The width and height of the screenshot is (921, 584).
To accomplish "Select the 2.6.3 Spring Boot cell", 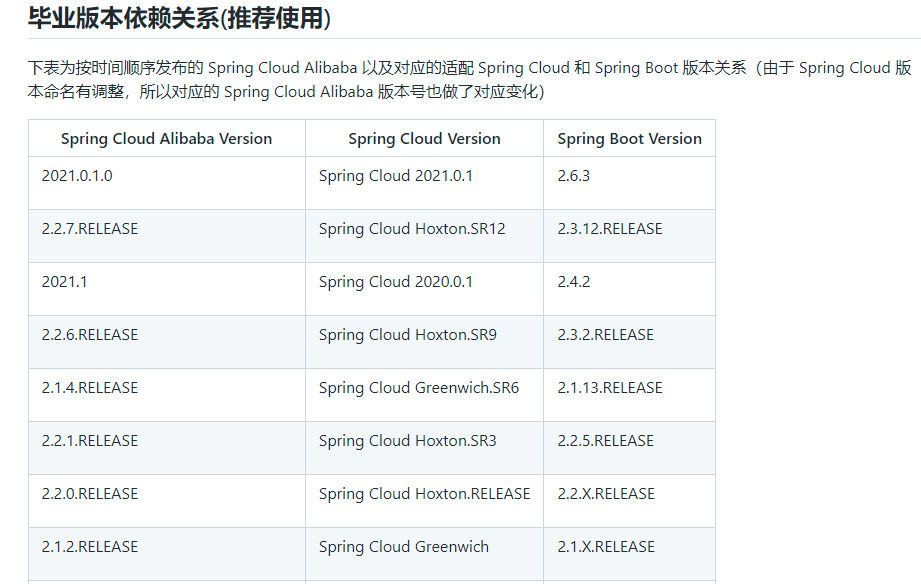I will [x=574, y=176].
